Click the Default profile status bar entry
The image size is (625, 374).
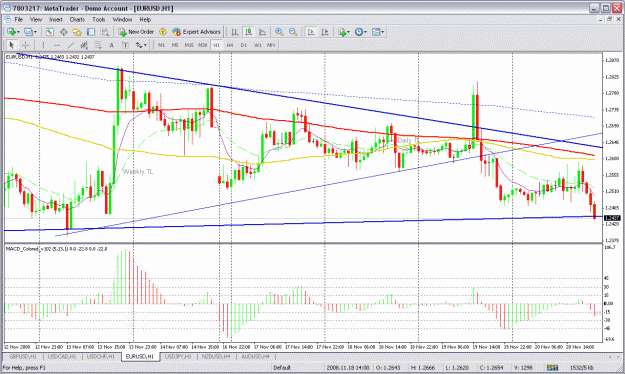tap(282, 368)
